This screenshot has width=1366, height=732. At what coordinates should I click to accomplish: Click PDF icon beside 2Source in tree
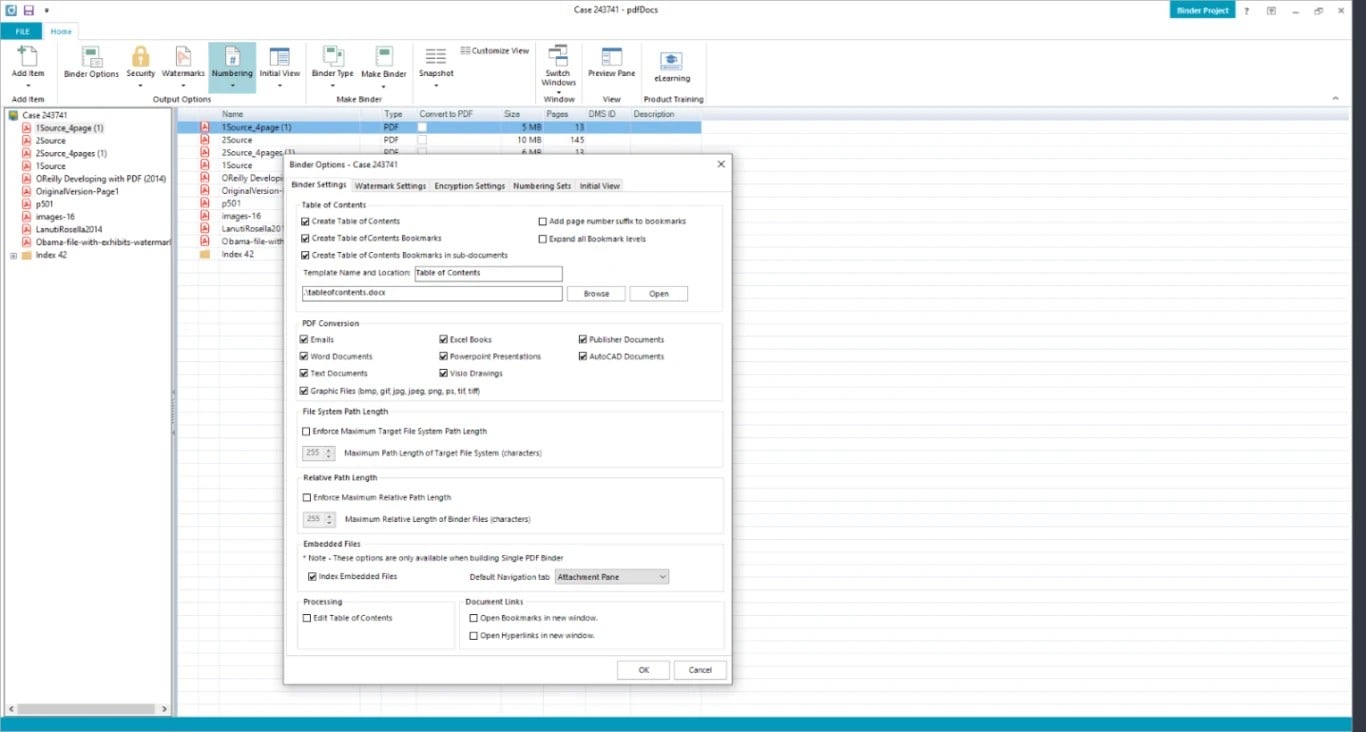tap(27, 141)
